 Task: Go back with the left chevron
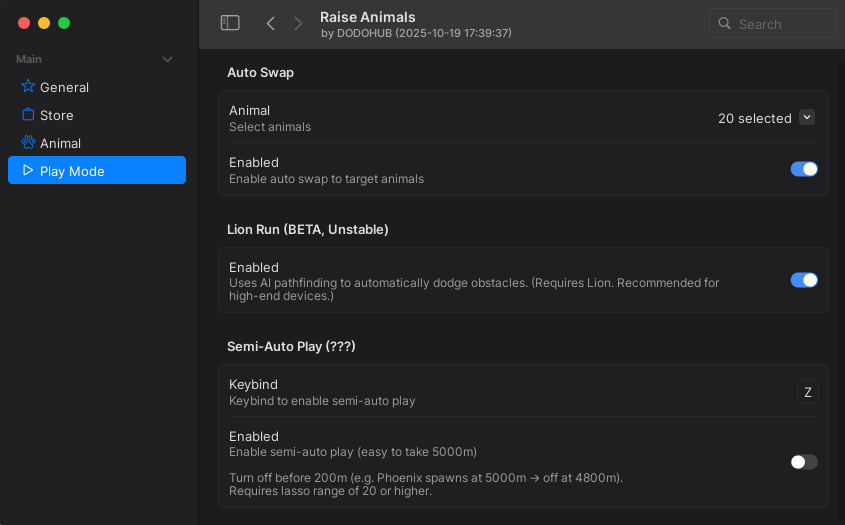(x=271, y=23)
